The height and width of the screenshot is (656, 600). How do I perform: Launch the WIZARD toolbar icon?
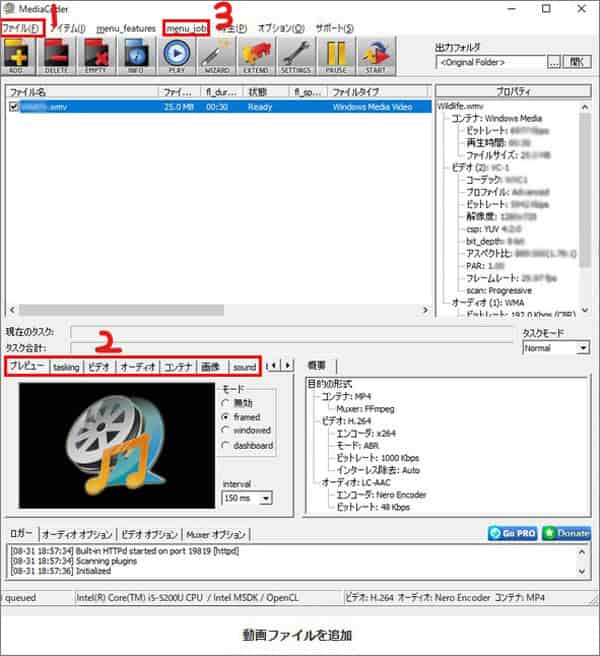216,56
